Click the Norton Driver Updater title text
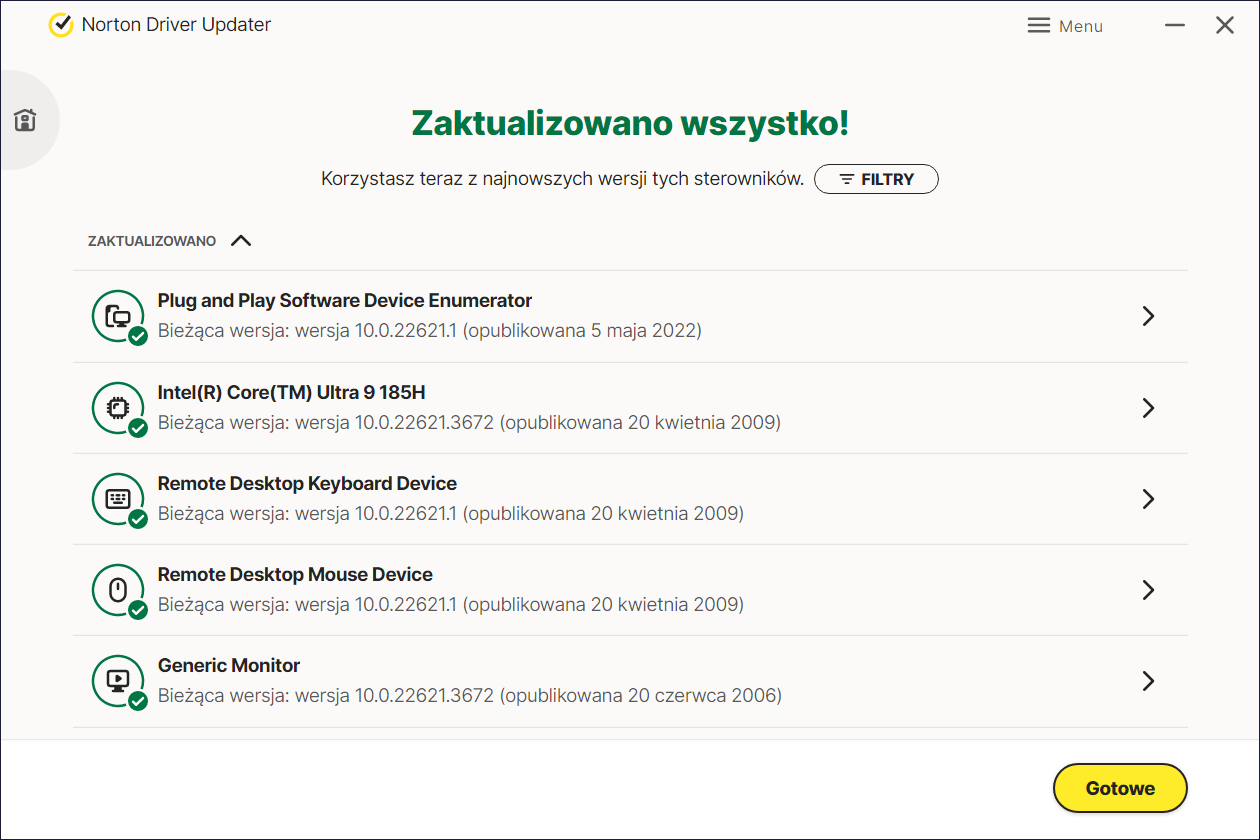 coord(176,25)
